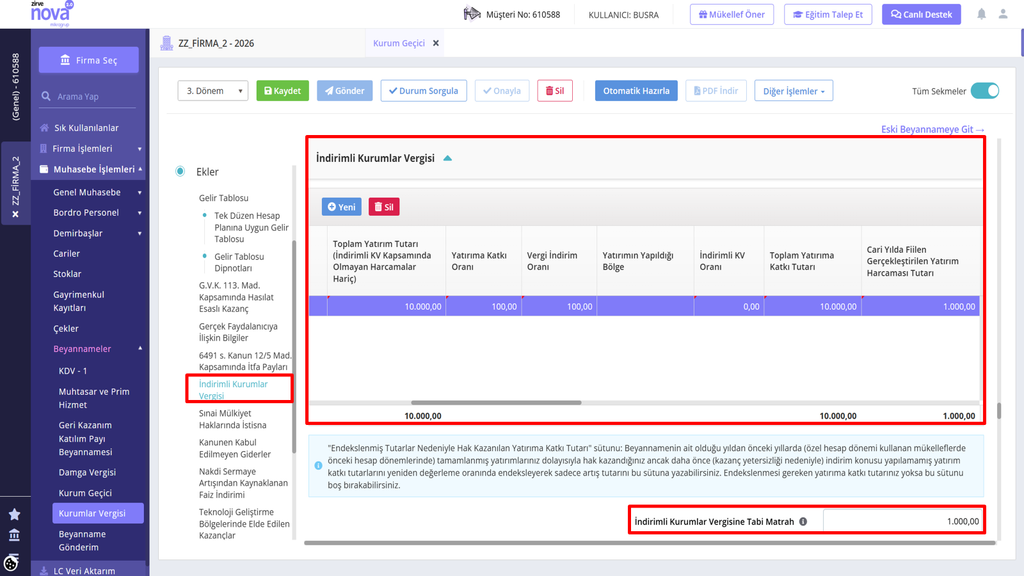Image resolution: width=1024 pixels, height=576 pixels.
Task: Follow Eski Beyannameye Git link
Action: point(933,129)
